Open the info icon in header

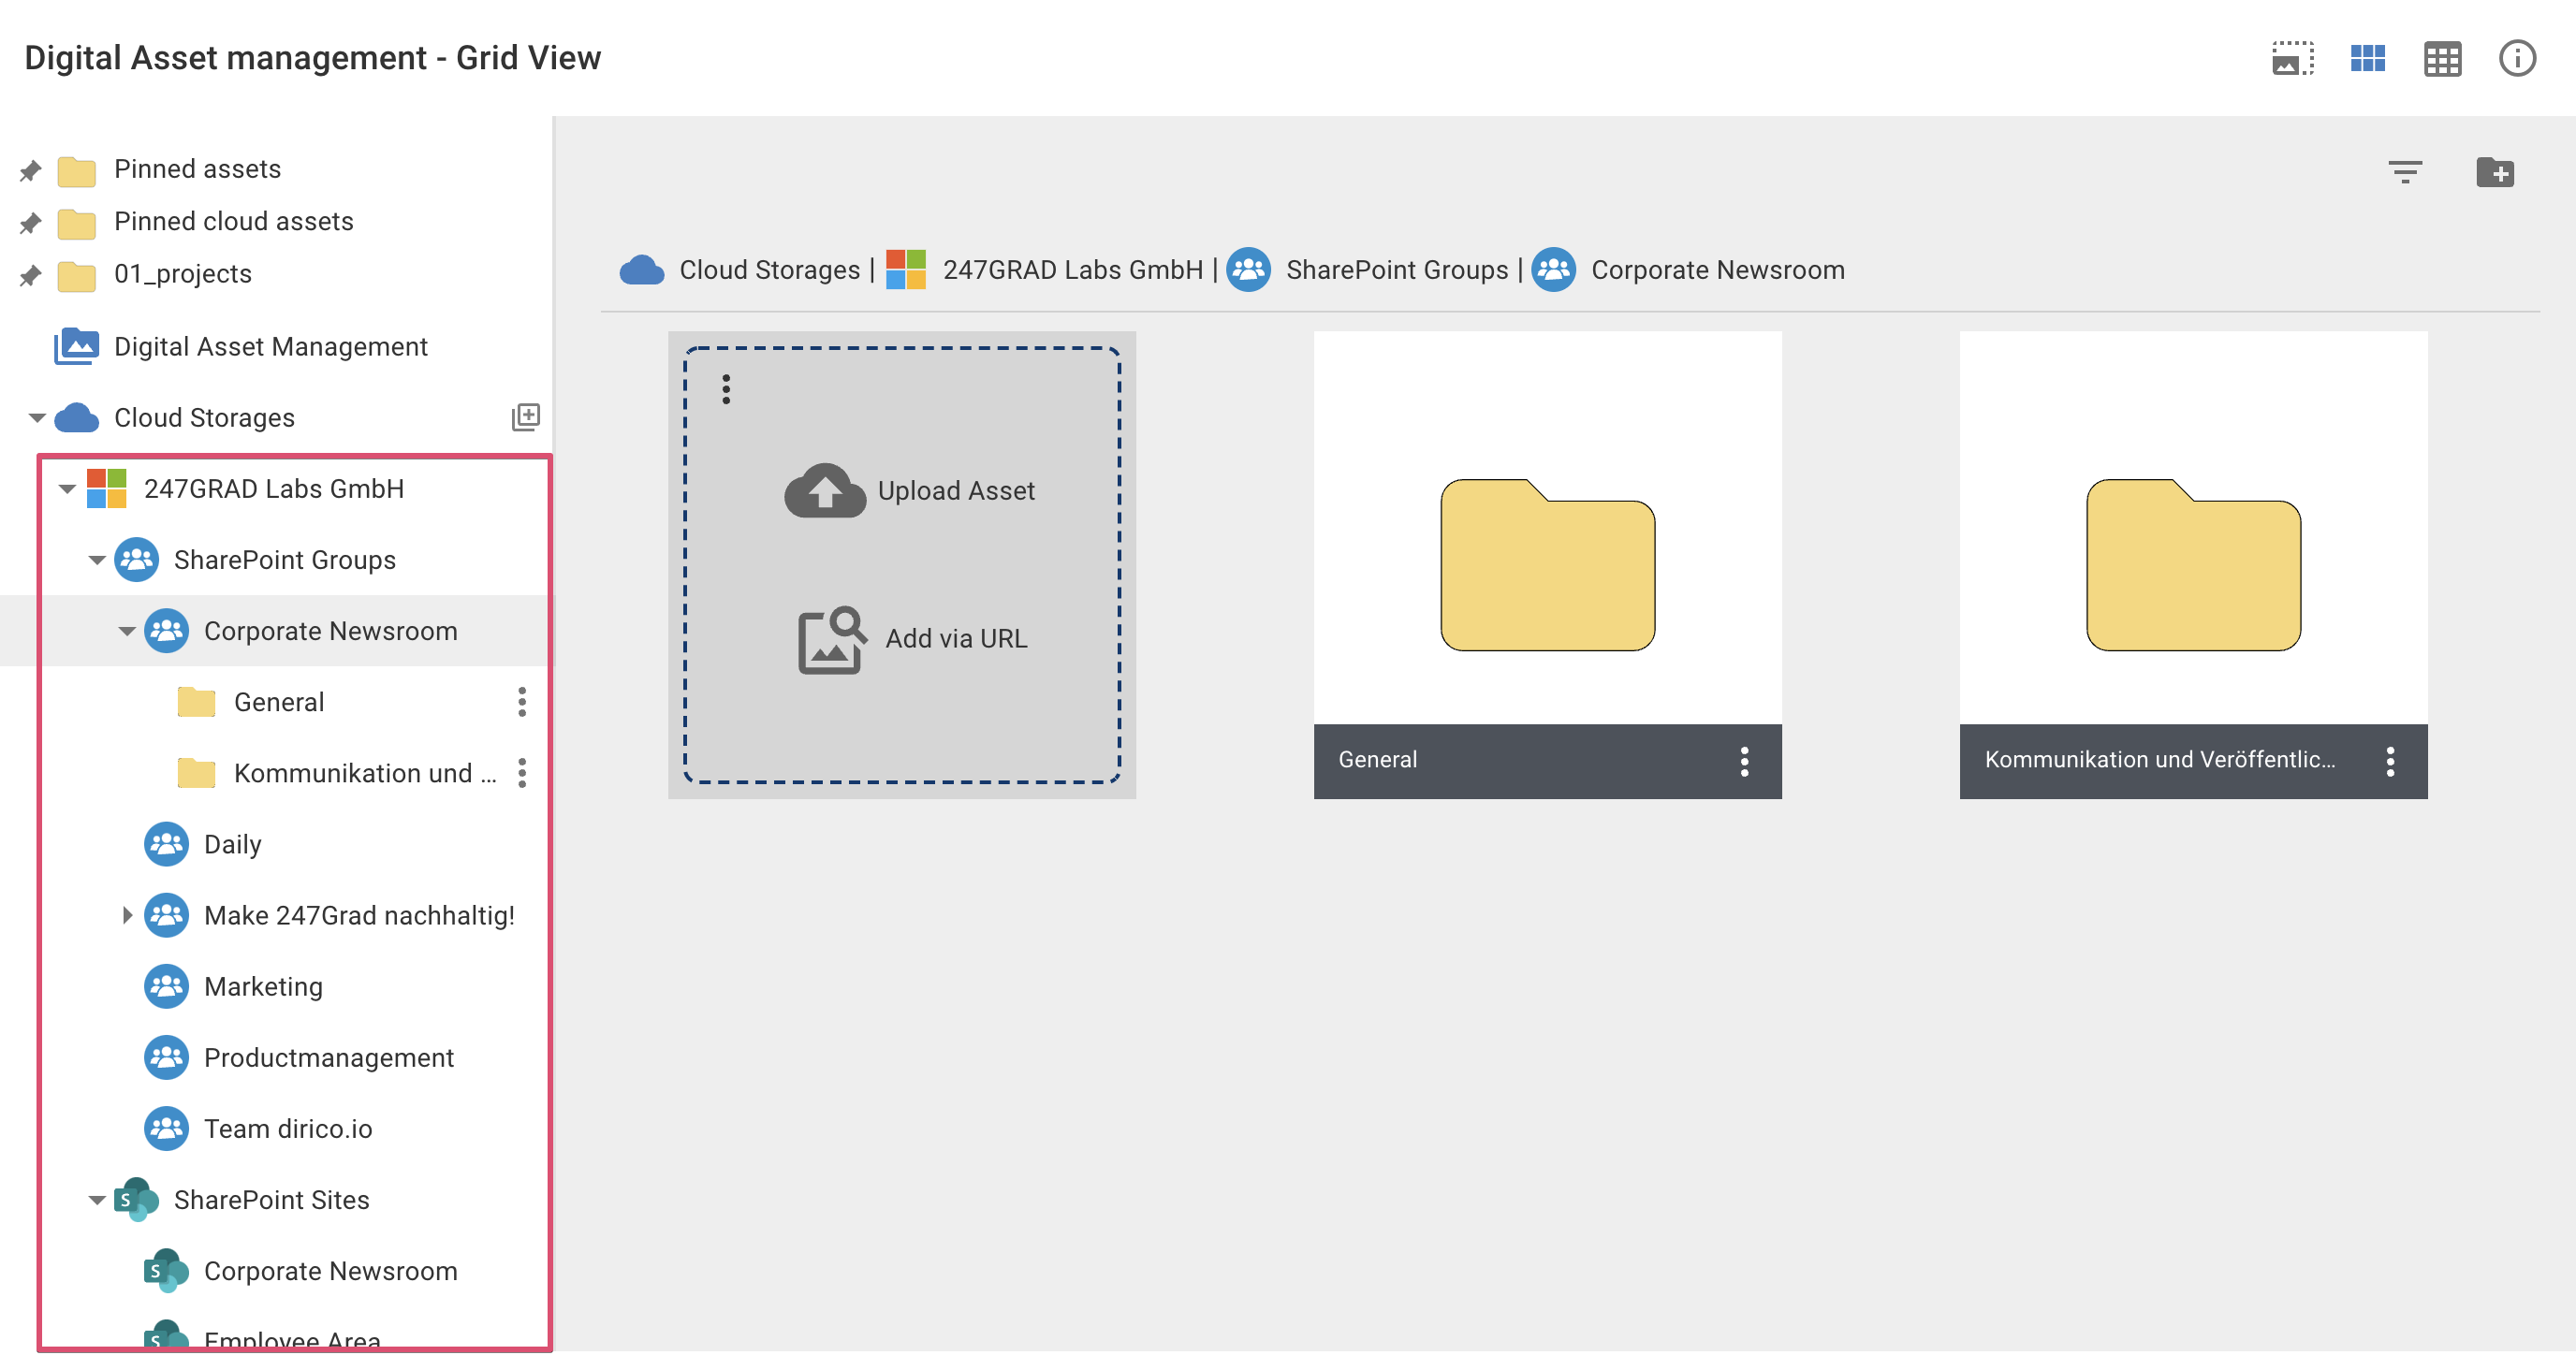(x=2516, y=58)
